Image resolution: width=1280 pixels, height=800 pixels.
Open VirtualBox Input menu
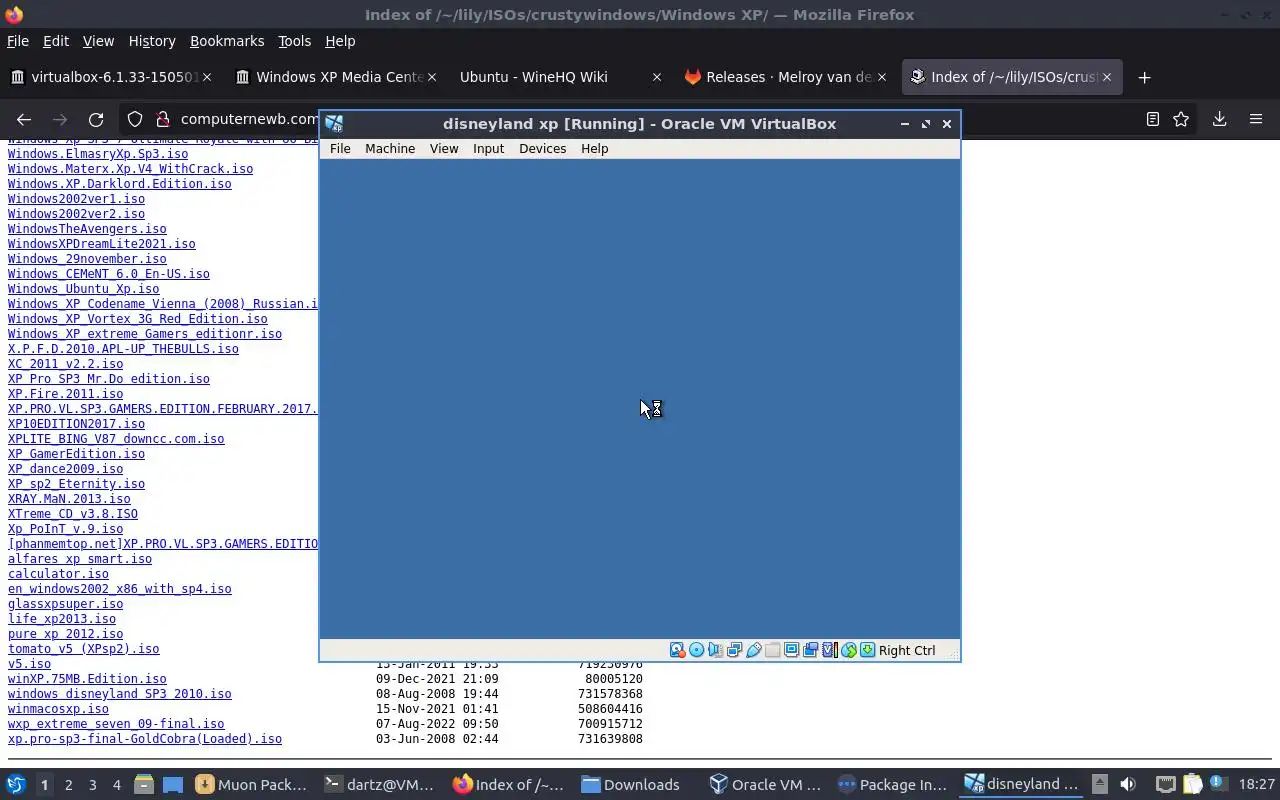point(488,148)
